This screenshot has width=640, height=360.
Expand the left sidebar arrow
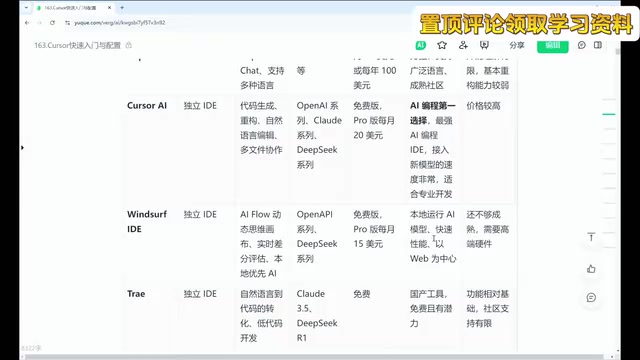[x=22, y=147]
